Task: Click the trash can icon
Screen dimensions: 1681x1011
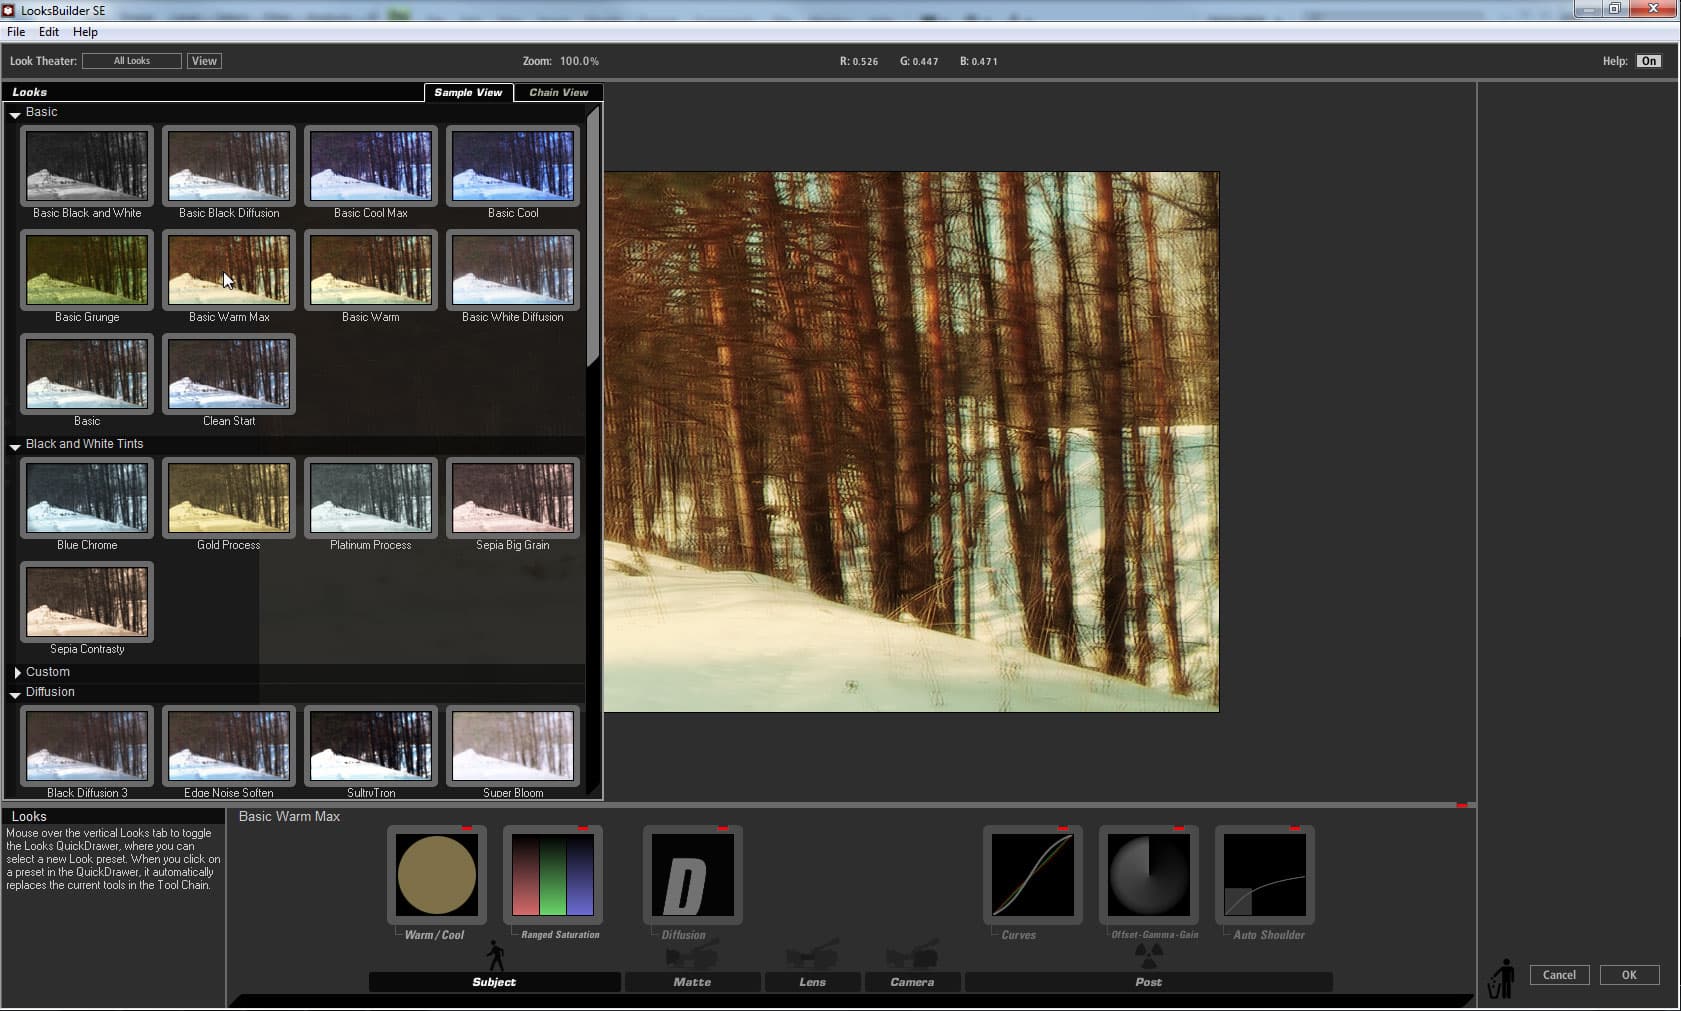Action: coord(1501,979)
